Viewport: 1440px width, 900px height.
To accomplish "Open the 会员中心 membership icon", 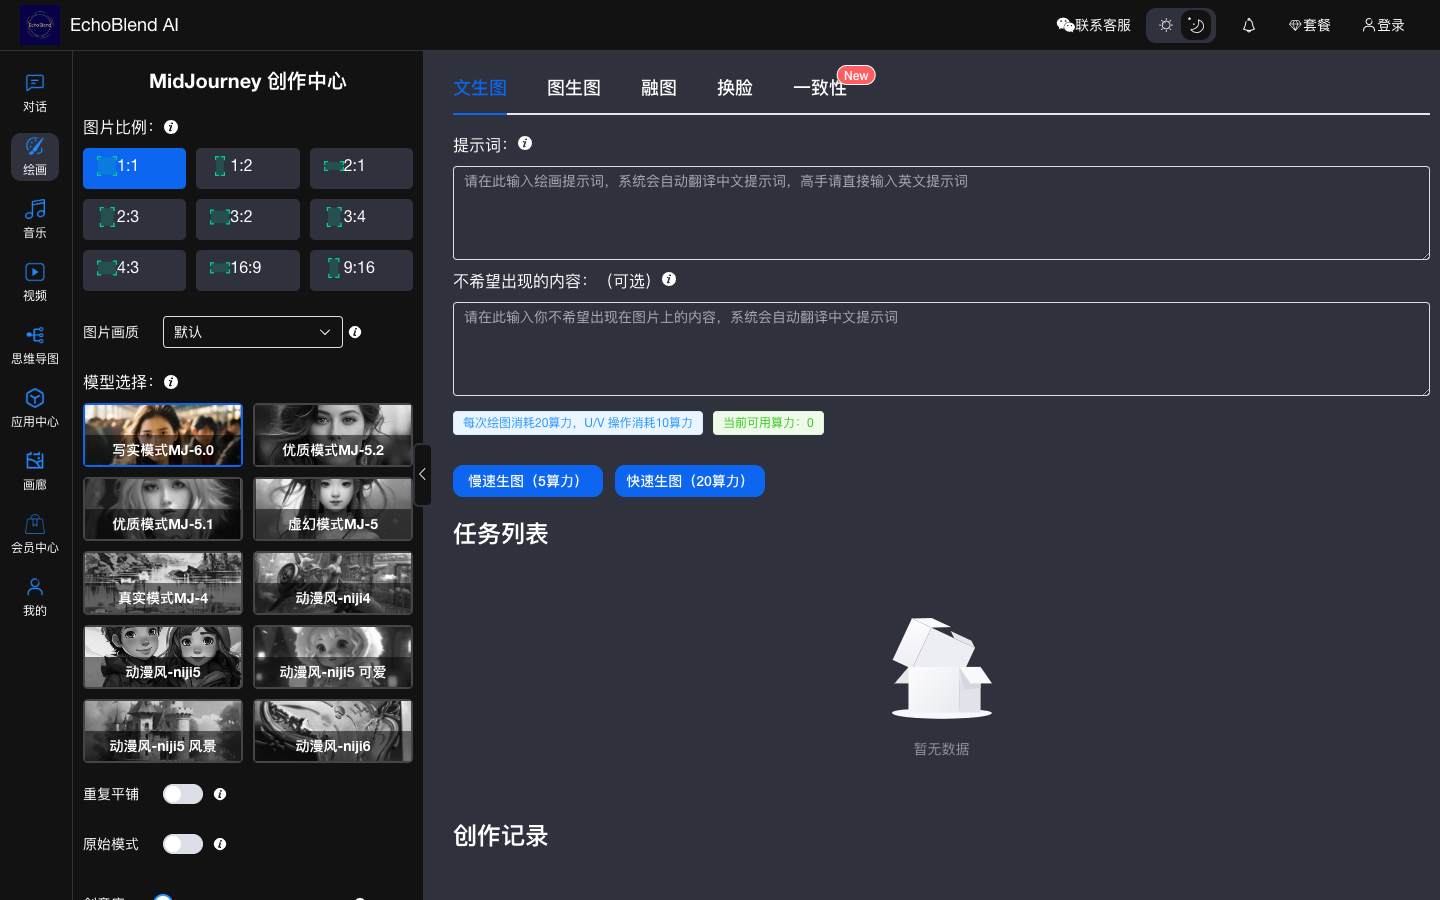I will (35, 534).
